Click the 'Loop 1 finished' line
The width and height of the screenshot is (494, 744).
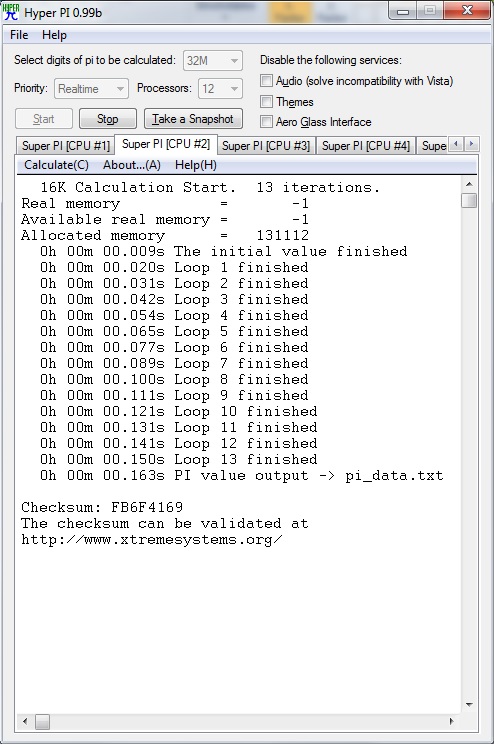[174, 268]
